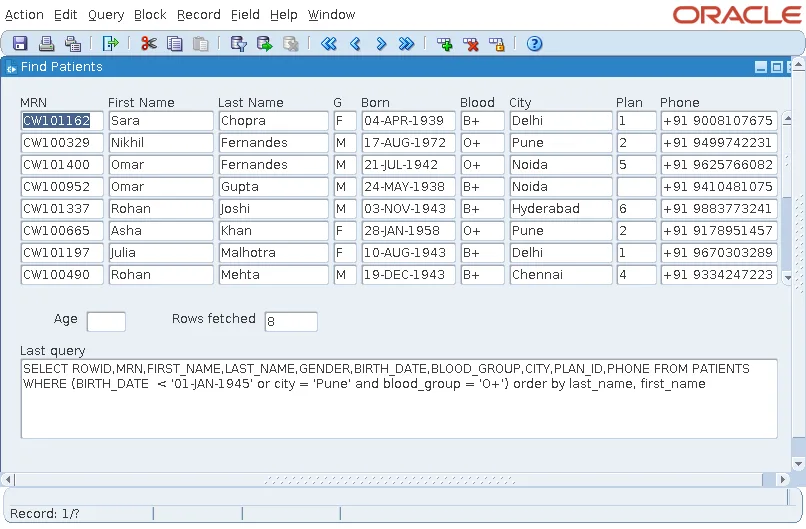Screen dimensions: 806x529
Task: Click last name cell Joshi
Action: 273,209
